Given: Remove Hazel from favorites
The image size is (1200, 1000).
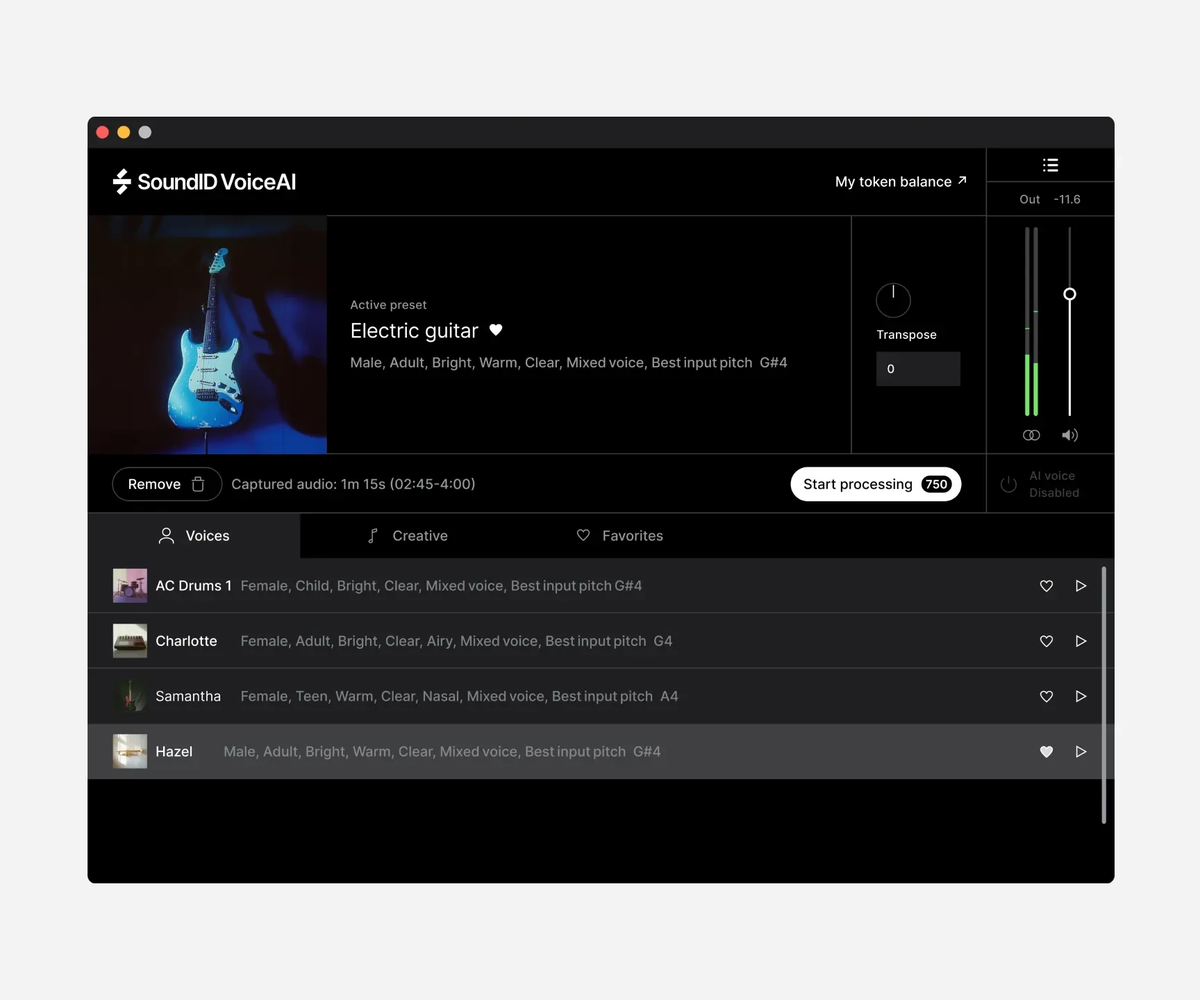Looking at the screenshot, I should pyautogui.click(x=1046, y=752).
